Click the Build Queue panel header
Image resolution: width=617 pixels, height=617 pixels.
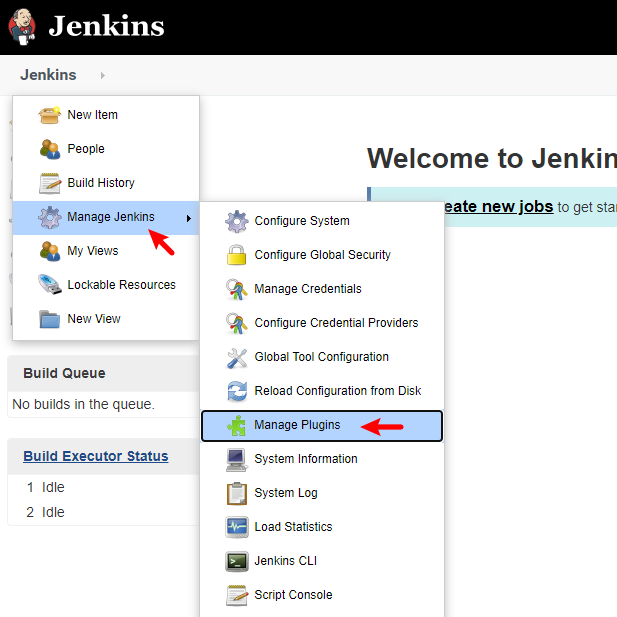tap(103, 373)
